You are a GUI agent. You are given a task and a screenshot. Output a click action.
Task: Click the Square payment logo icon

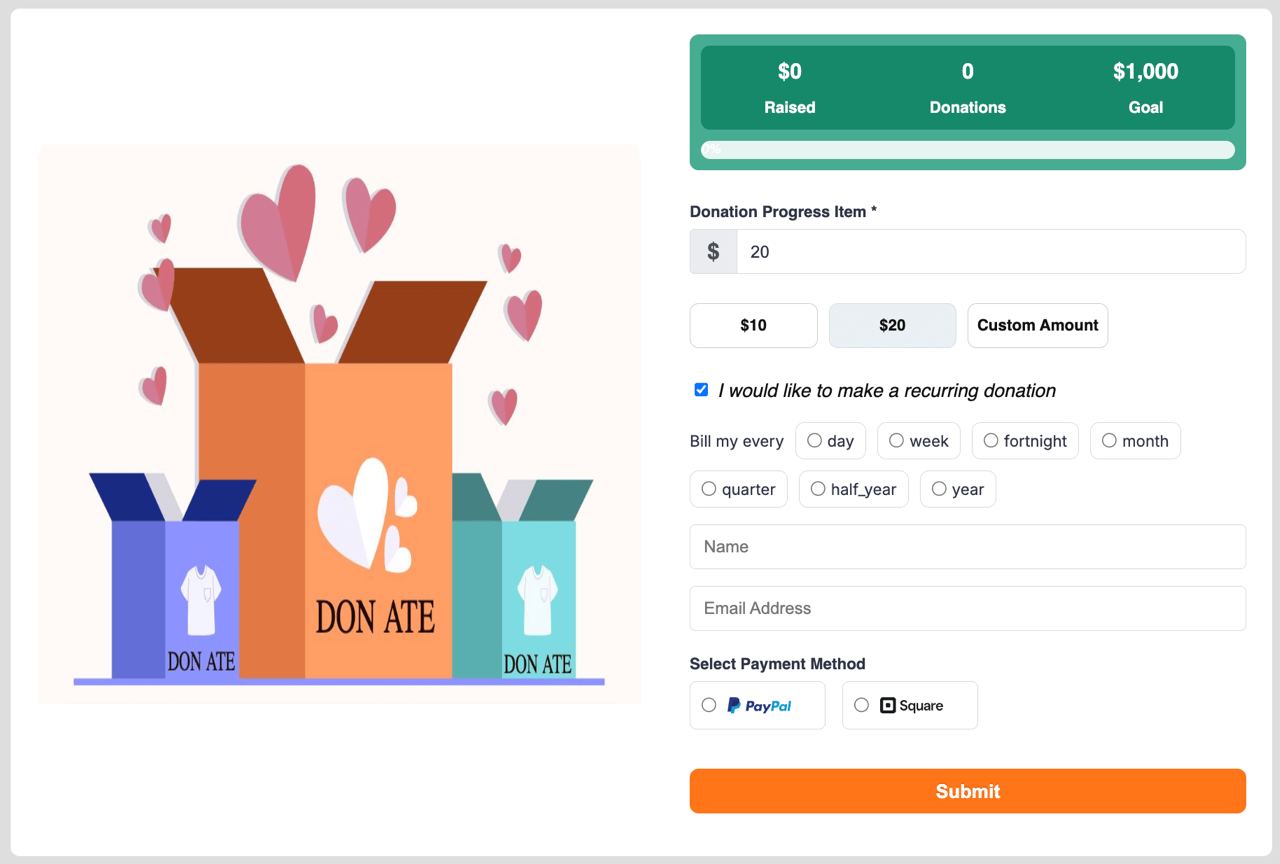point(889,705)
